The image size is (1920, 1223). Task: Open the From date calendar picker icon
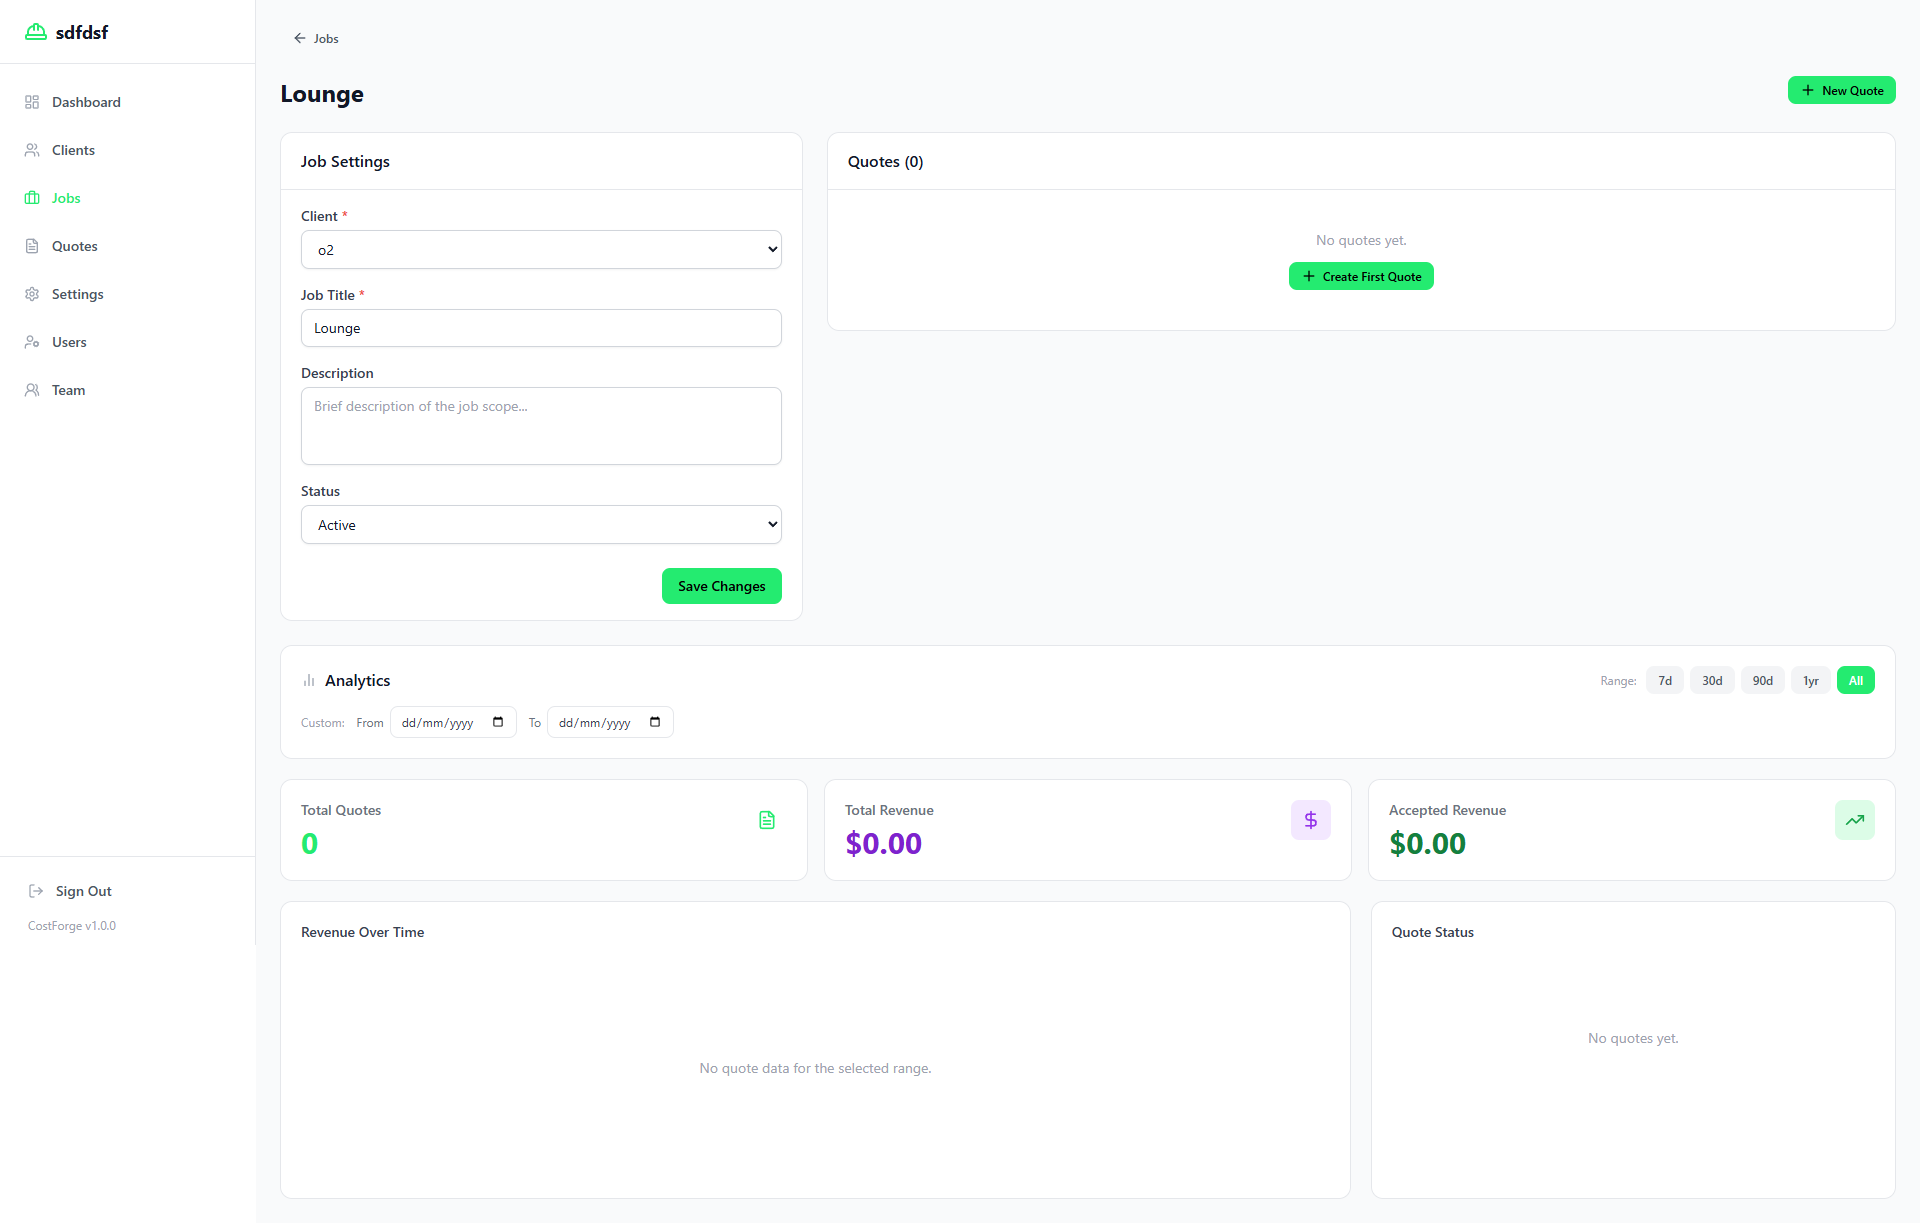tap(498, 722)
